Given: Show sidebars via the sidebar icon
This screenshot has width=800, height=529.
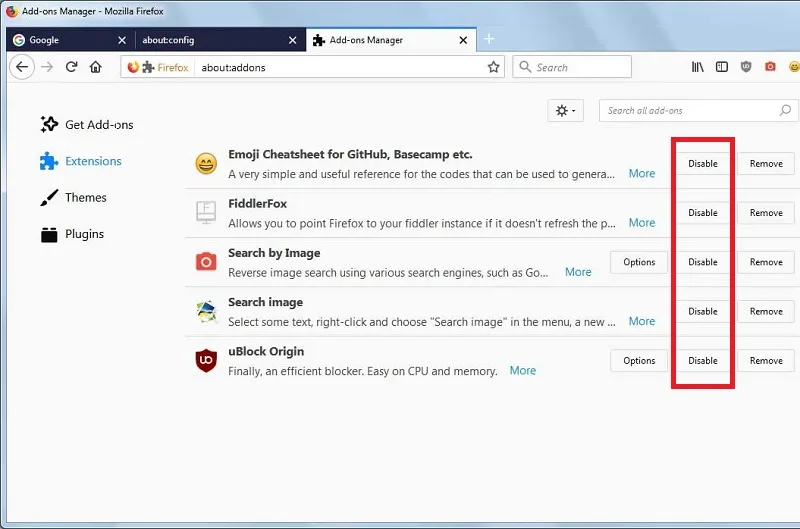Looking at the screenshot, I should coord(721,67).
